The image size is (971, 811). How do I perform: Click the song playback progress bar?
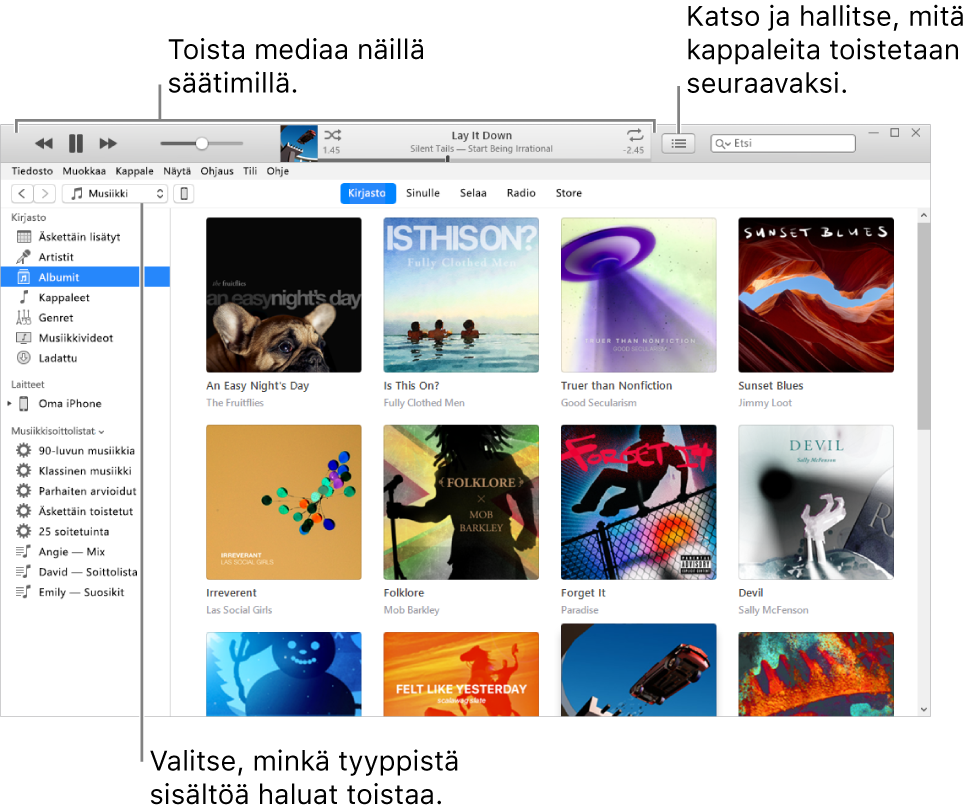[484, 160]
